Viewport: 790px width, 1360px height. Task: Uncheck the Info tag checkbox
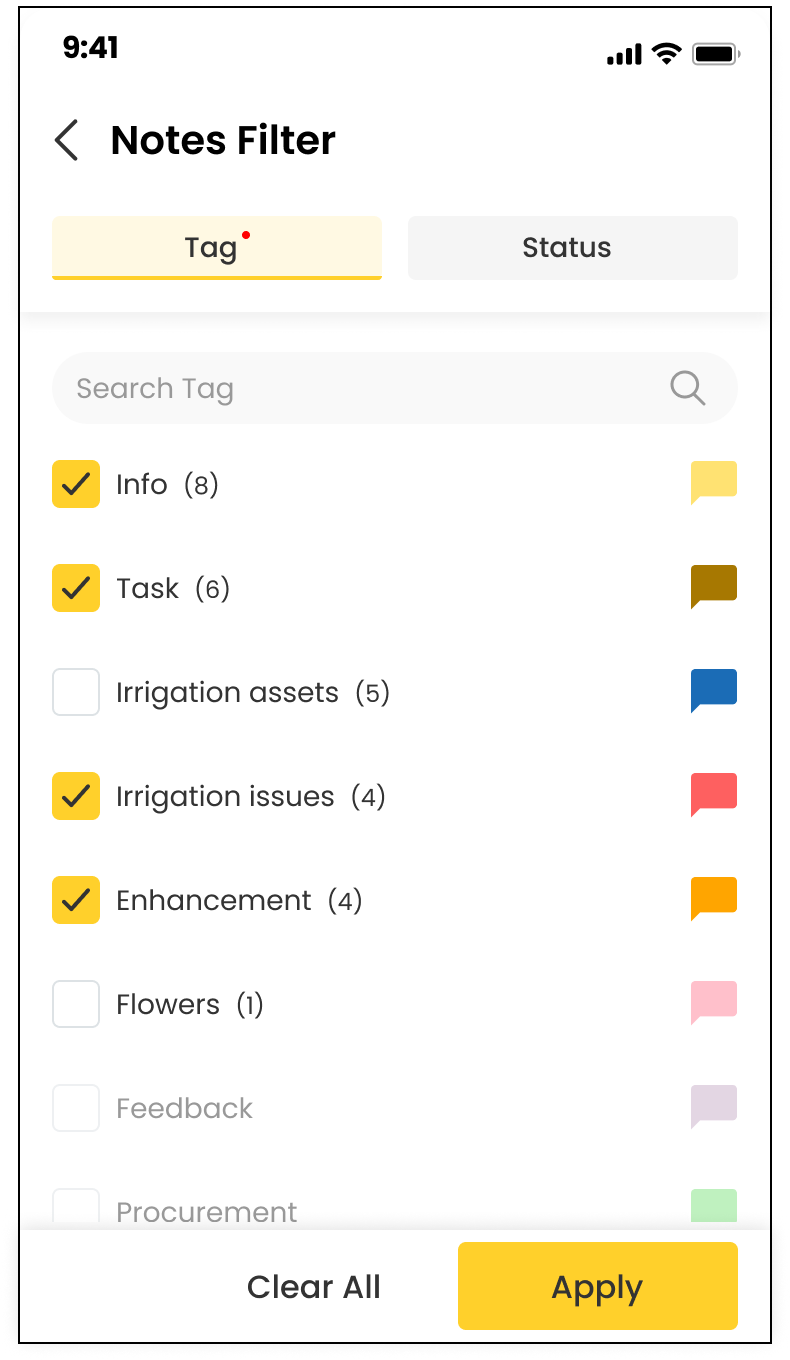tap(76, 484)
